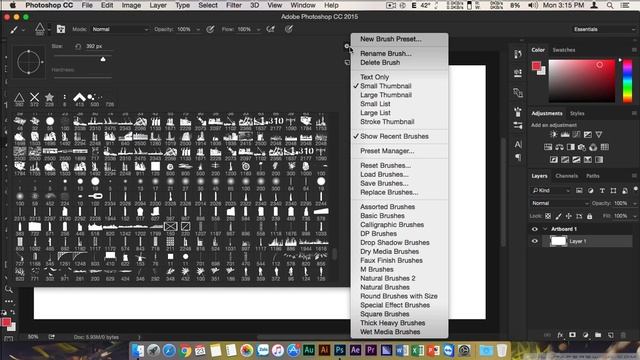Screen dimensions: 640x360
Task: Open After Effects from the Dock
Action: [356, 350]
